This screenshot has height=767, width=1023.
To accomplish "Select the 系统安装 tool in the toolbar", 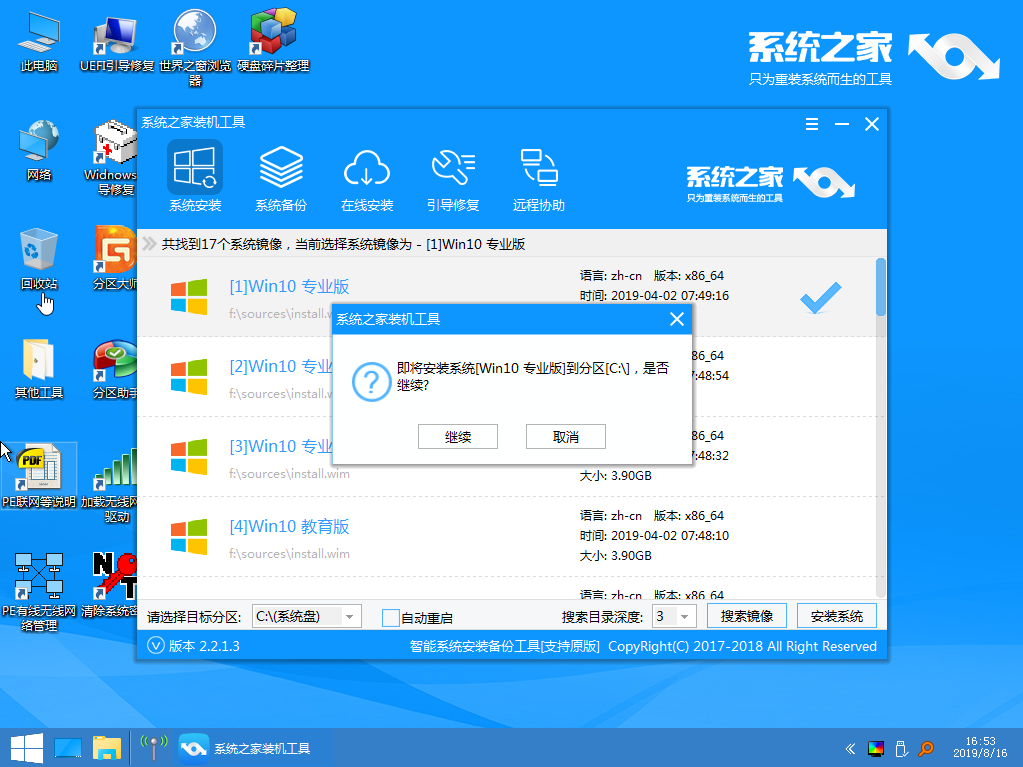I will tap(194, 177).
